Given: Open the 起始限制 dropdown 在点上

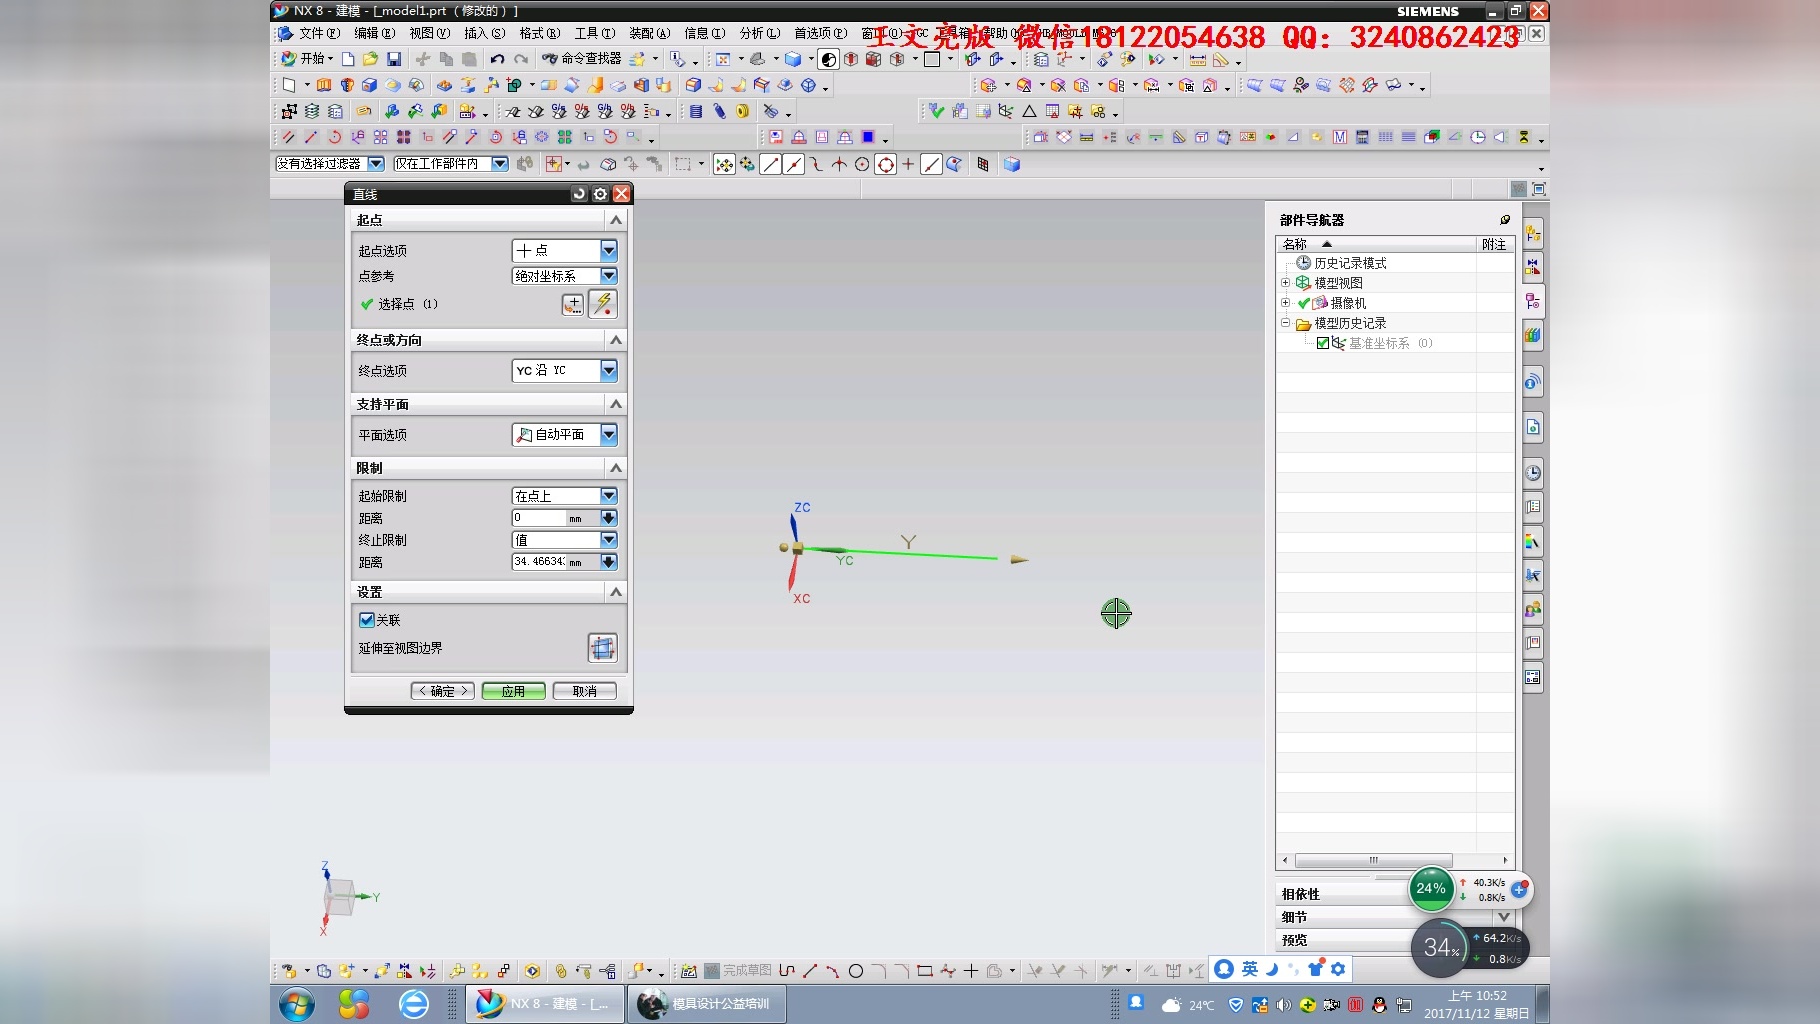Looking at the screenshot, I should coord(564,496).
